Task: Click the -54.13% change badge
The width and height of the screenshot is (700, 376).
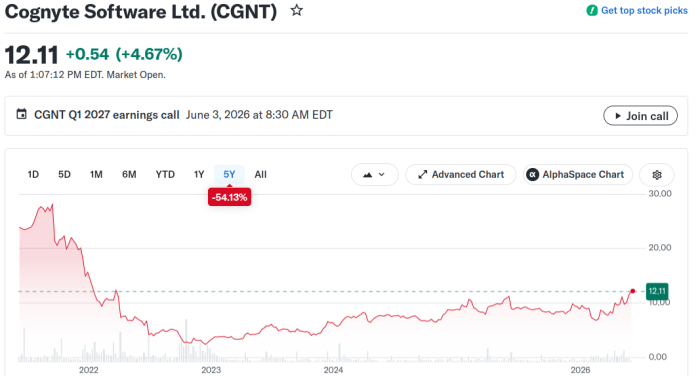Action: pyautogui.click(x=229, y=197)
